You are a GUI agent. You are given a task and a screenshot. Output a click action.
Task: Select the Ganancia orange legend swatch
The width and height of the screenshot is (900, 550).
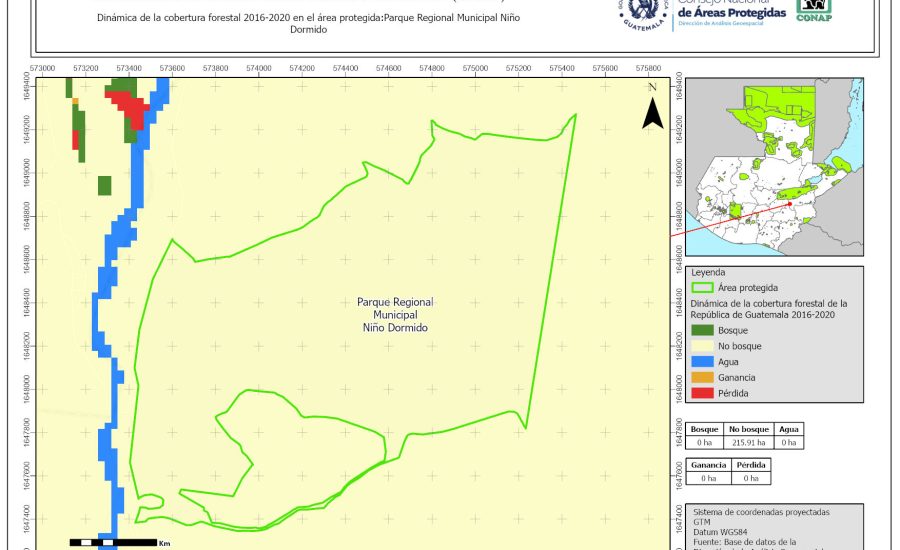point(704,377)
